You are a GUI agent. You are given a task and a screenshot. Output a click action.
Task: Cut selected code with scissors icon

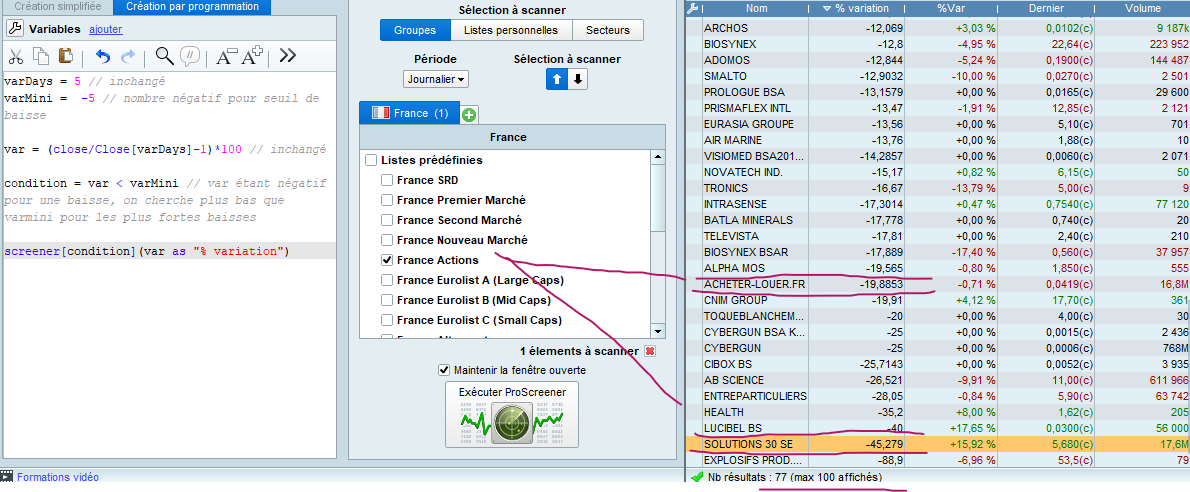point(16,55)
